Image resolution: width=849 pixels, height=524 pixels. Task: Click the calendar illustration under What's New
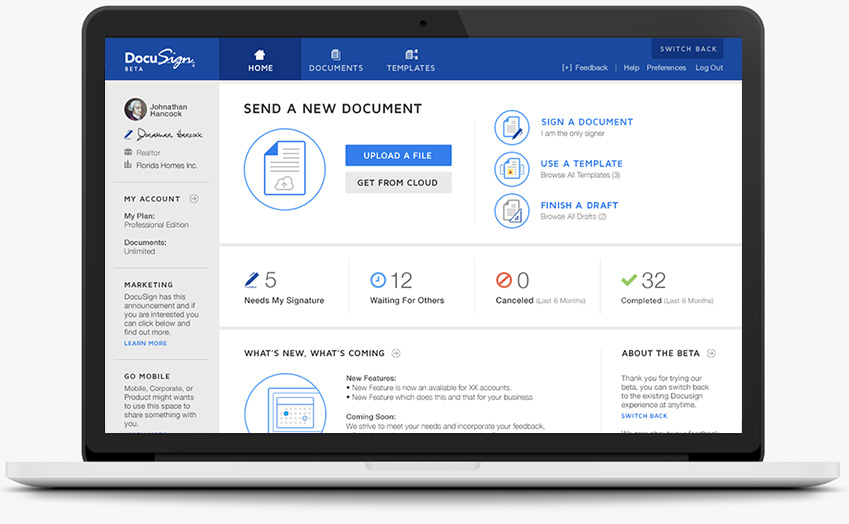pyautogui.click(x=285, y=403)
